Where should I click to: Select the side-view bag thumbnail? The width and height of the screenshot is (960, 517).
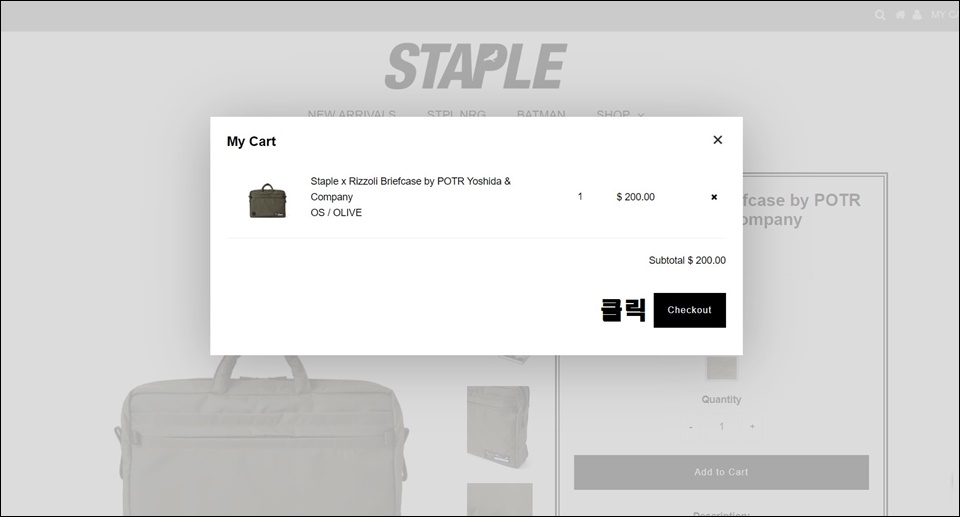click(x=498, y=426)
